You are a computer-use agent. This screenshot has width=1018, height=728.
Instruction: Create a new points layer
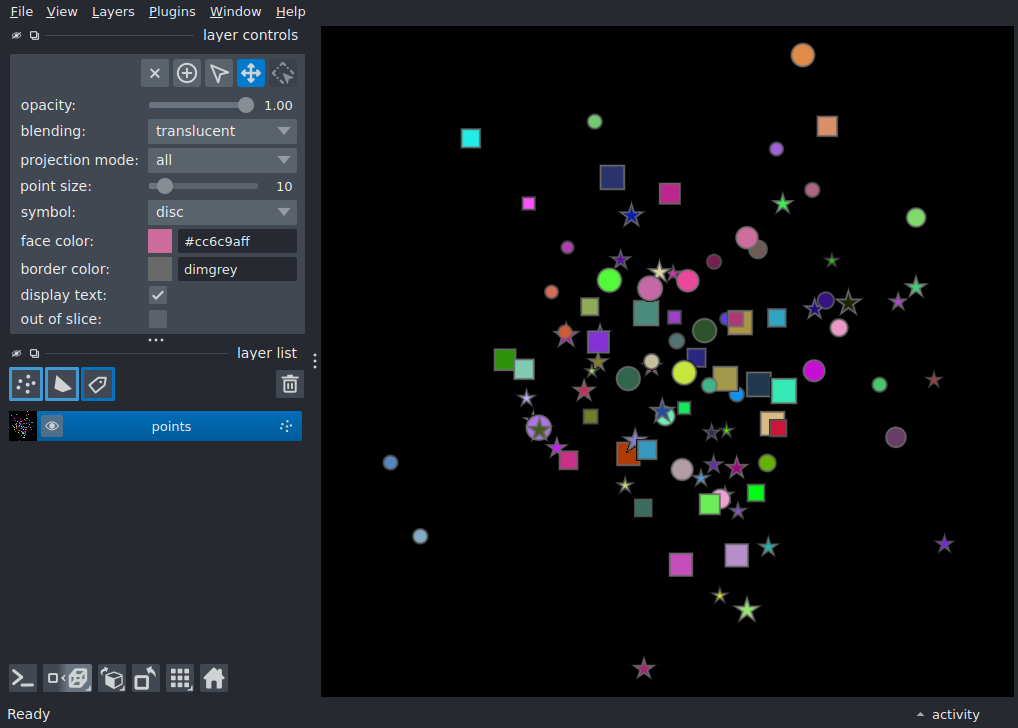[26, 384]
